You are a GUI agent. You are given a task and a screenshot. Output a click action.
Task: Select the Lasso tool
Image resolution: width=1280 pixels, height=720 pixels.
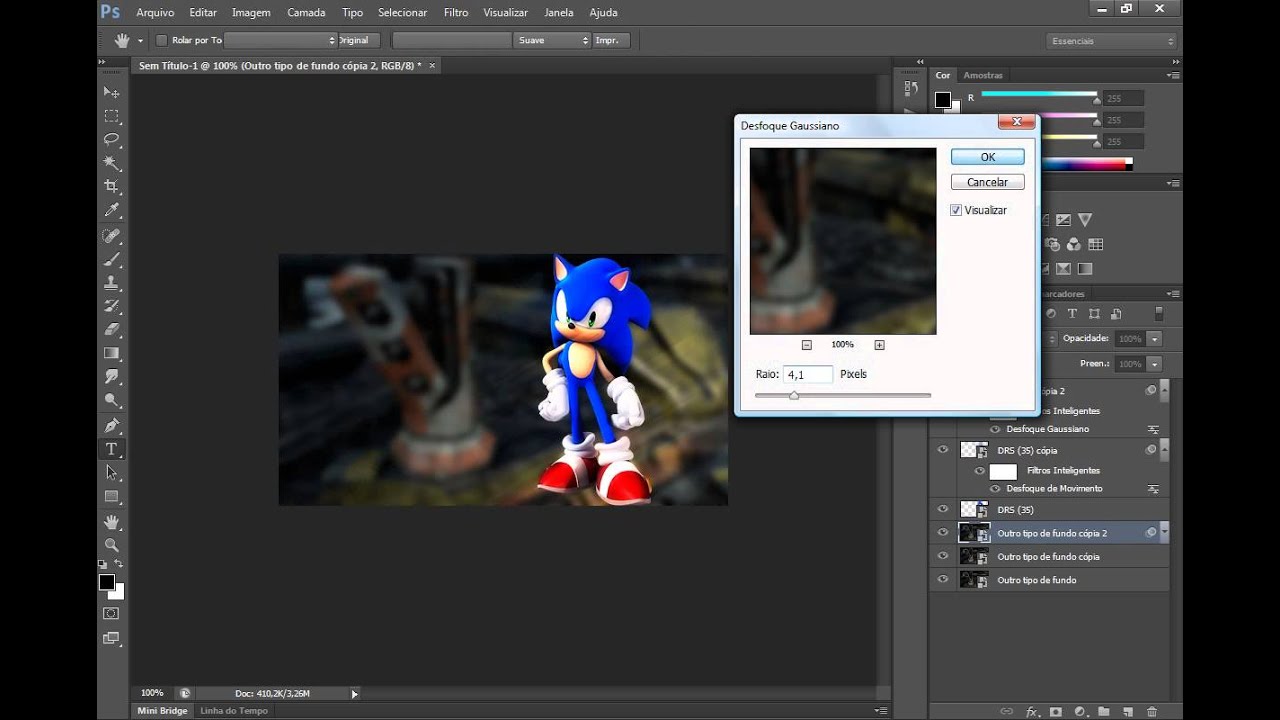coord(112,140)
